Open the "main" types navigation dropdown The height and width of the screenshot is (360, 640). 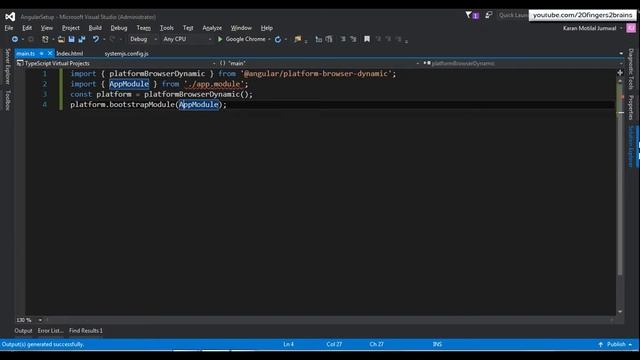click(319, 63)
